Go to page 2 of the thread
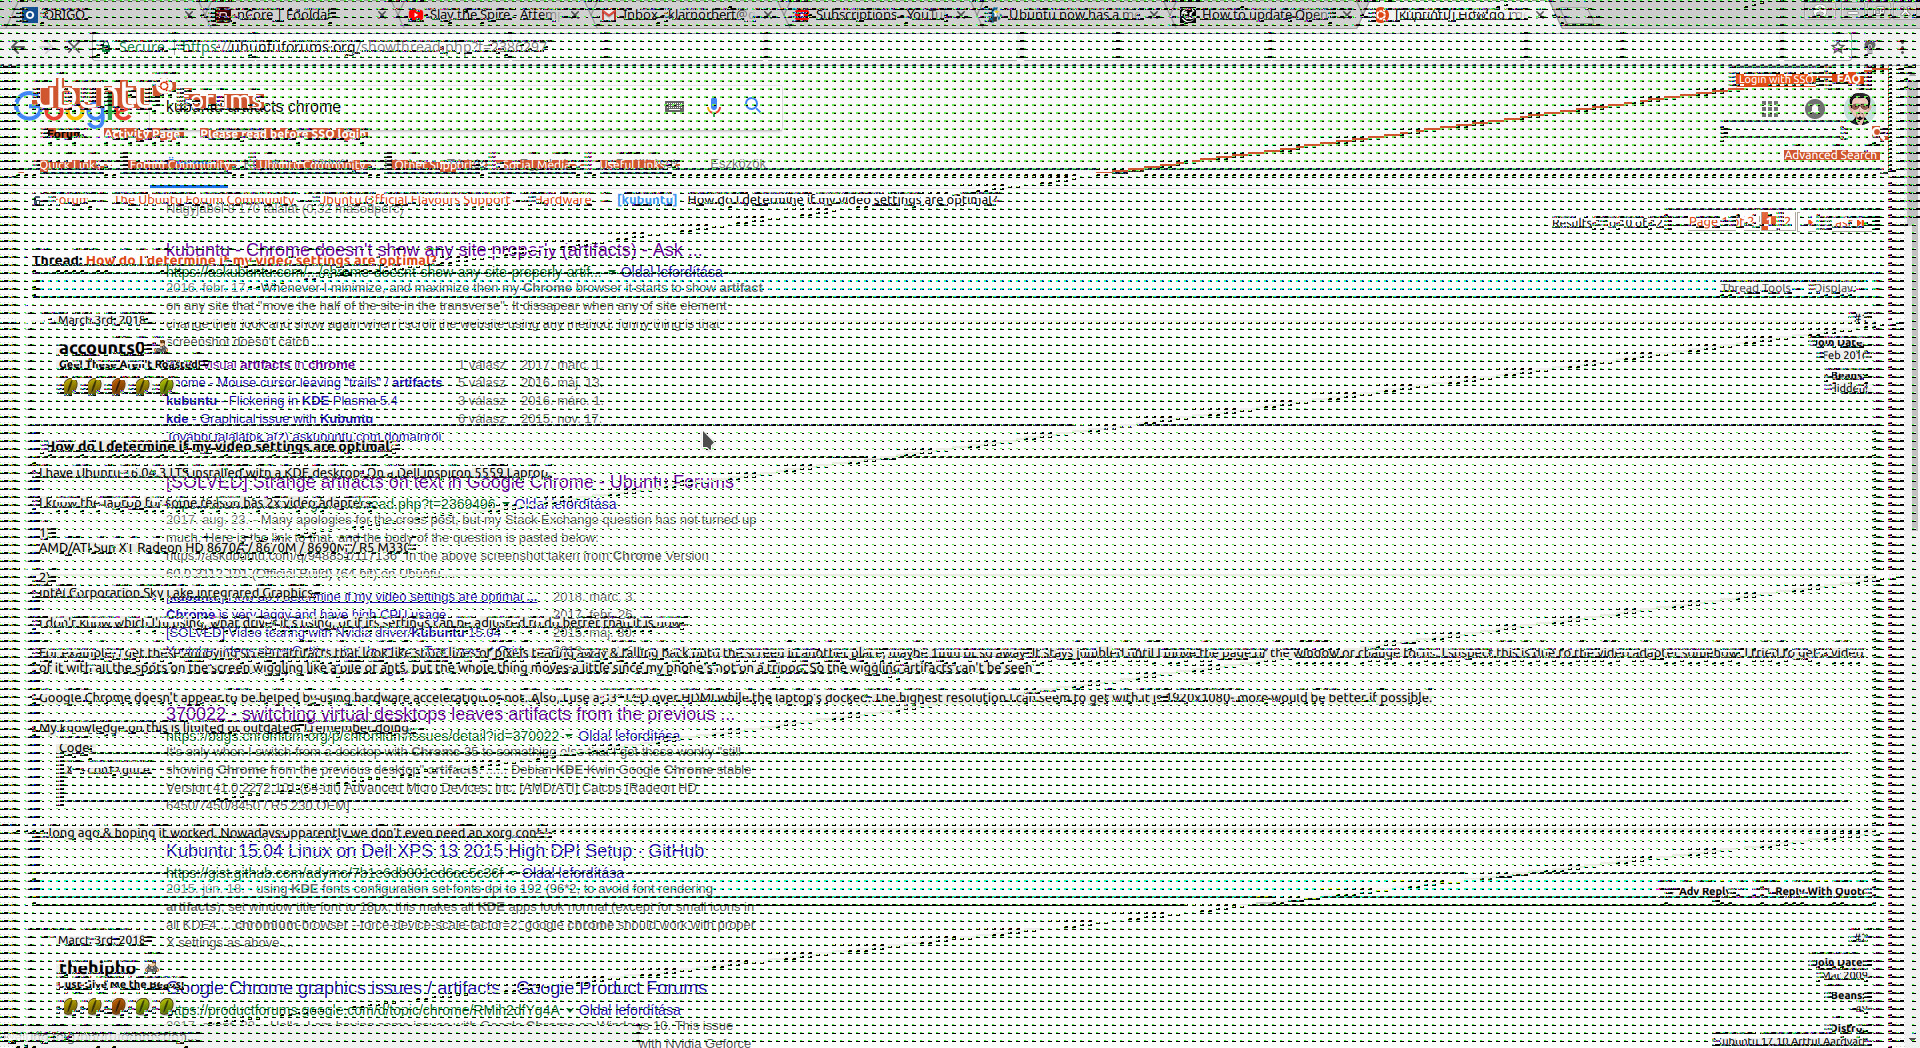This screenshot has height=1048, width=1920. 1785,221
